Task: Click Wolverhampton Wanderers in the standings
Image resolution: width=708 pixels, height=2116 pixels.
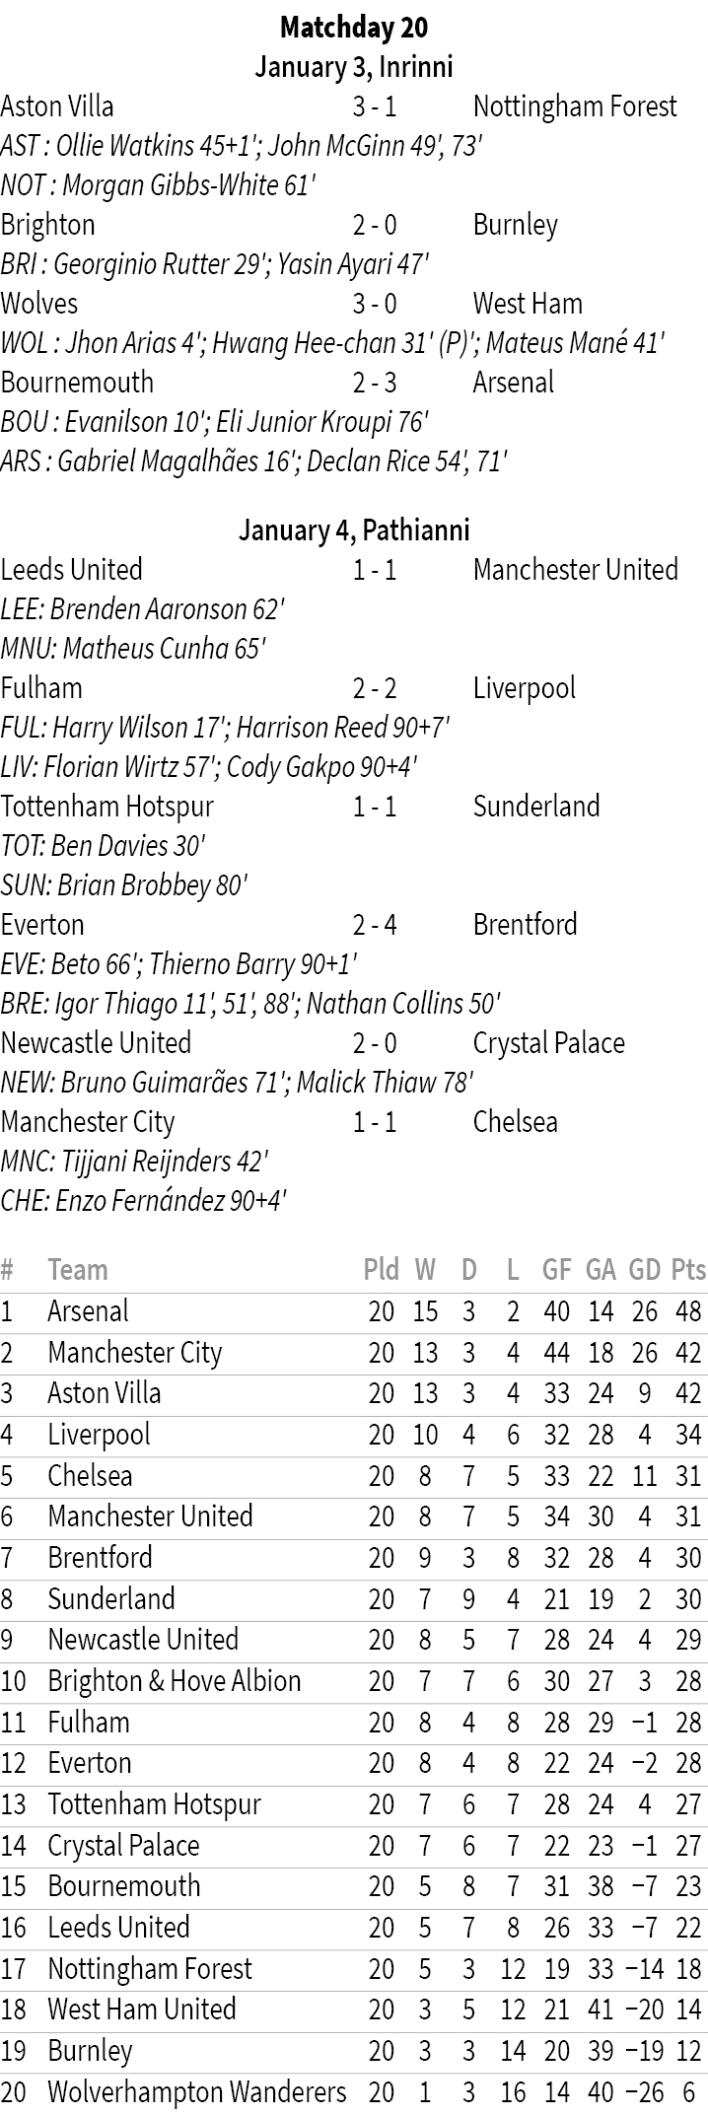Action: [x=196, y=2092]
